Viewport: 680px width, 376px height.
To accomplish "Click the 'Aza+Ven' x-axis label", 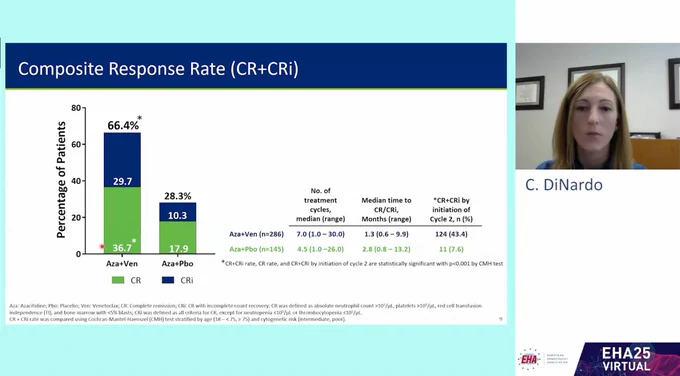I will click(122, 264).
